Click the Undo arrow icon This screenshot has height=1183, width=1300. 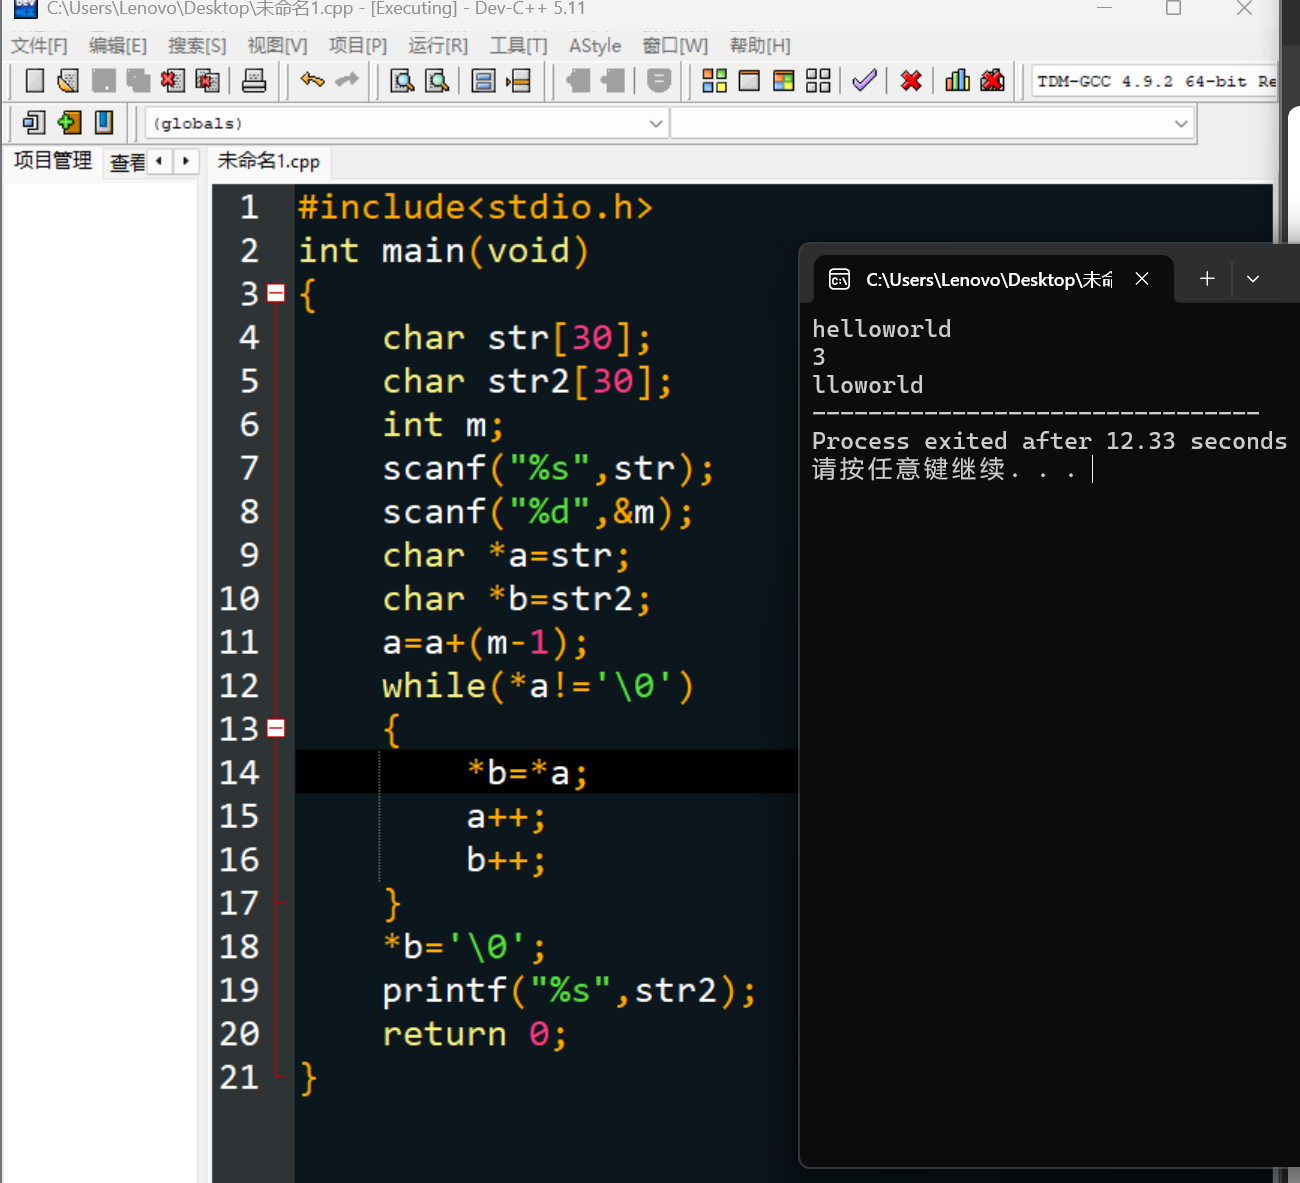point(313,80)
